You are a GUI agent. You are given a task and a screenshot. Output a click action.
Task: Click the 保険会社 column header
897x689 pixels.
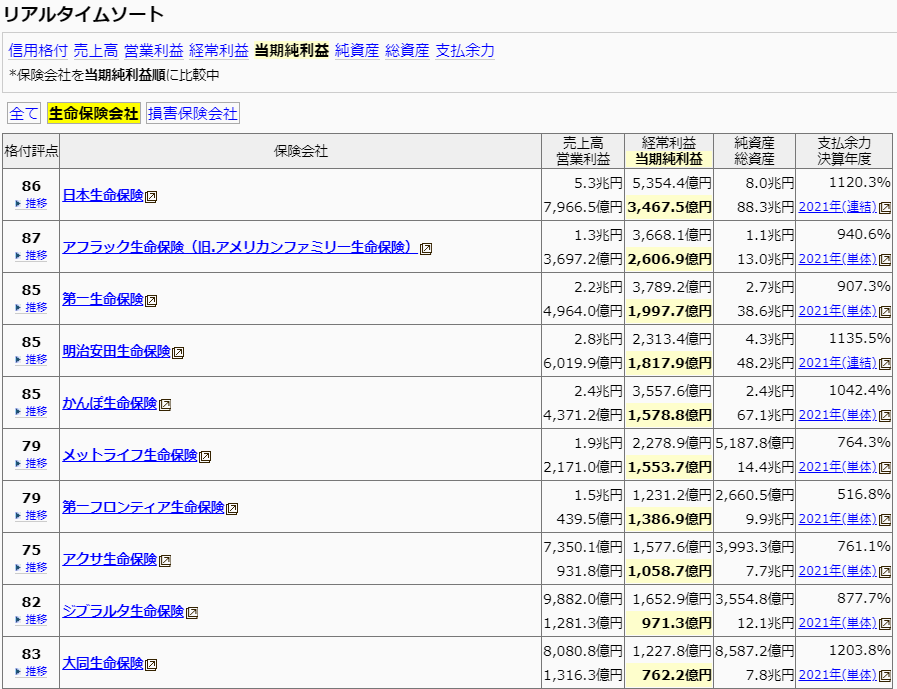[301, 151]
